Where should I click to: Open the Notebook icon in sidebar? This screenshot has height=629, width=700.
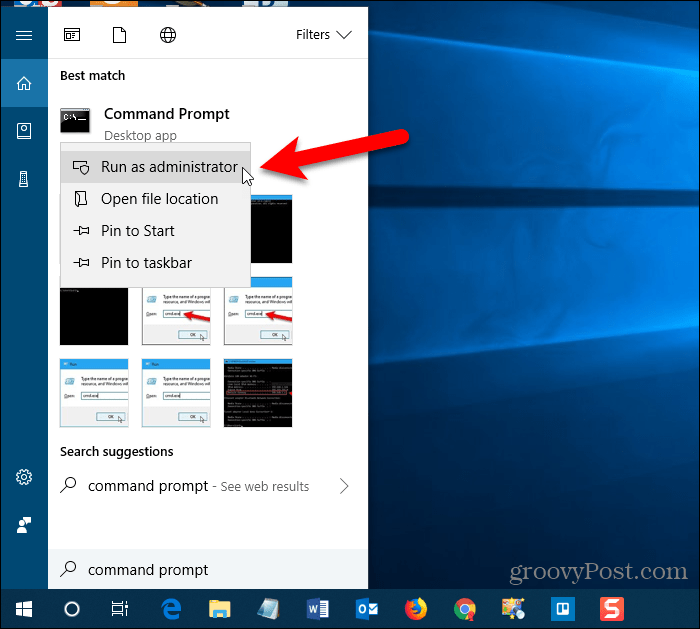coord(24,131)
